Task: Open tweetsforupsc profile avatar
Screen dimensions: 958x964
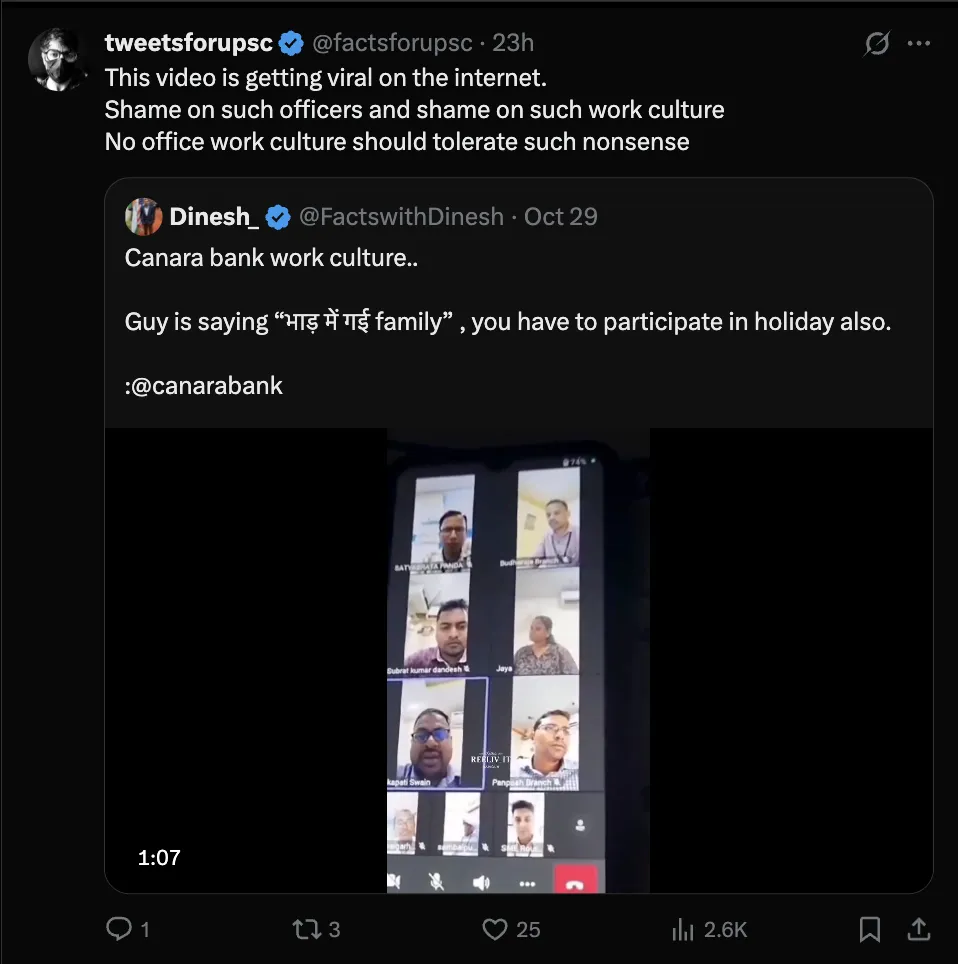Action: 57,59
